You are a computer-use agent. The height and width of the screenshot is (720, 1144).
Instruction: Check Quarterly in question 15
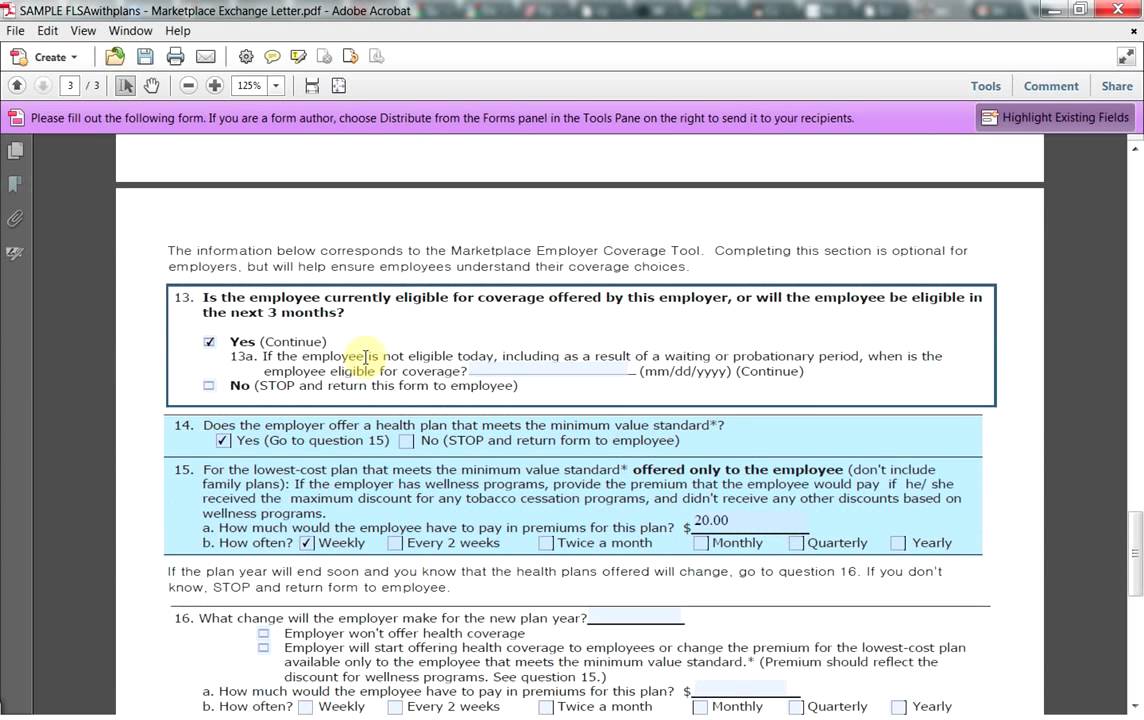(x=796, y=543)
